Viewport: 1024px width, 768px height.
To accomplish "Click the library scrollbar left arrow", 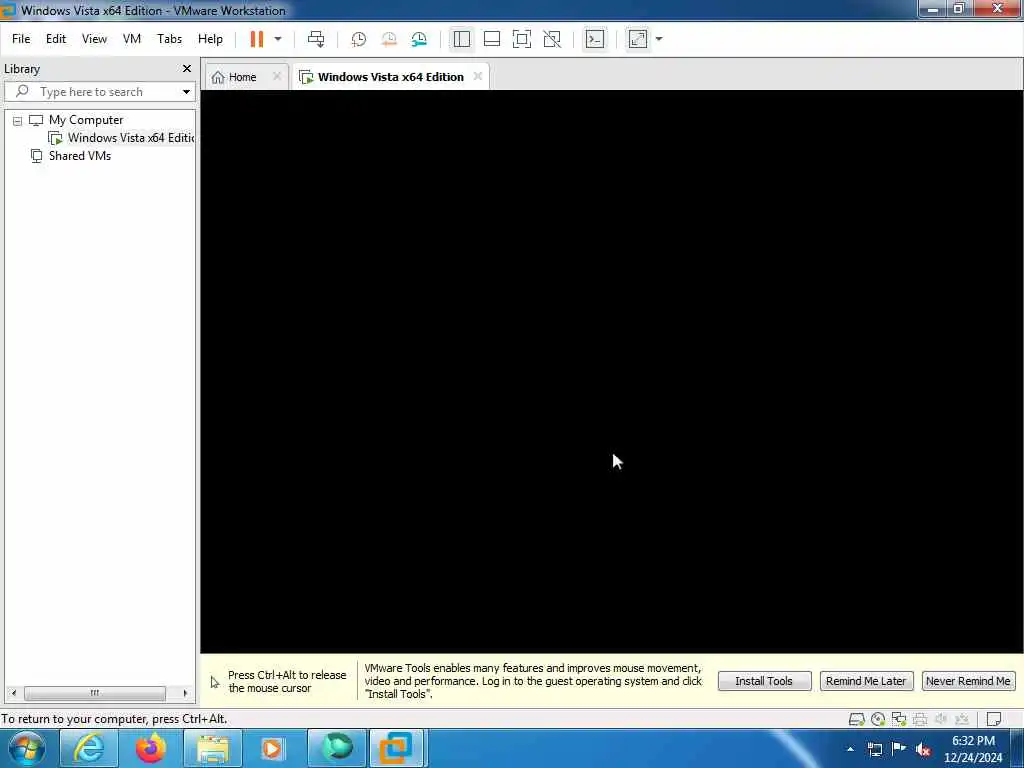I will 14,693.
